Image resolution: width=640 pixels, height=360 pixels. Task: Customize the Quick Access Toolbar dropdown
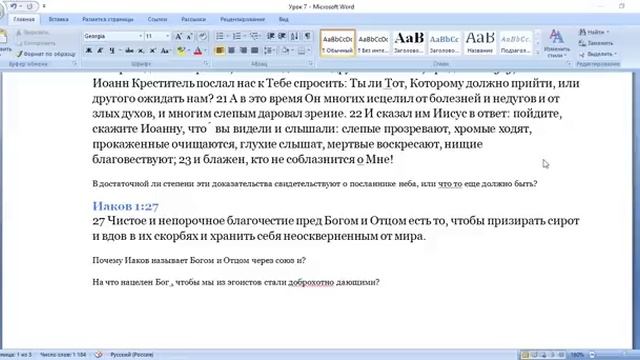[44, 6]
